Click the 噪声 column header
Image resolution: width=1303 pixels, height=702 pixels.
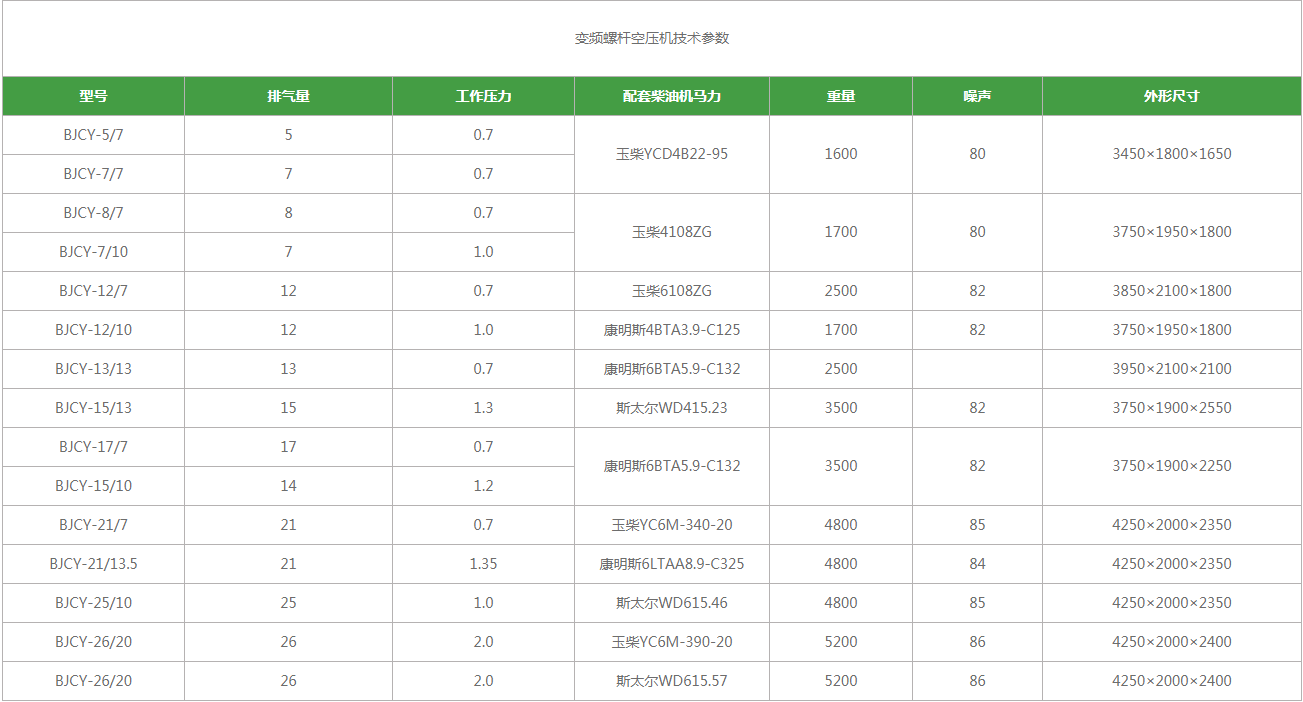tap(977, 97)
